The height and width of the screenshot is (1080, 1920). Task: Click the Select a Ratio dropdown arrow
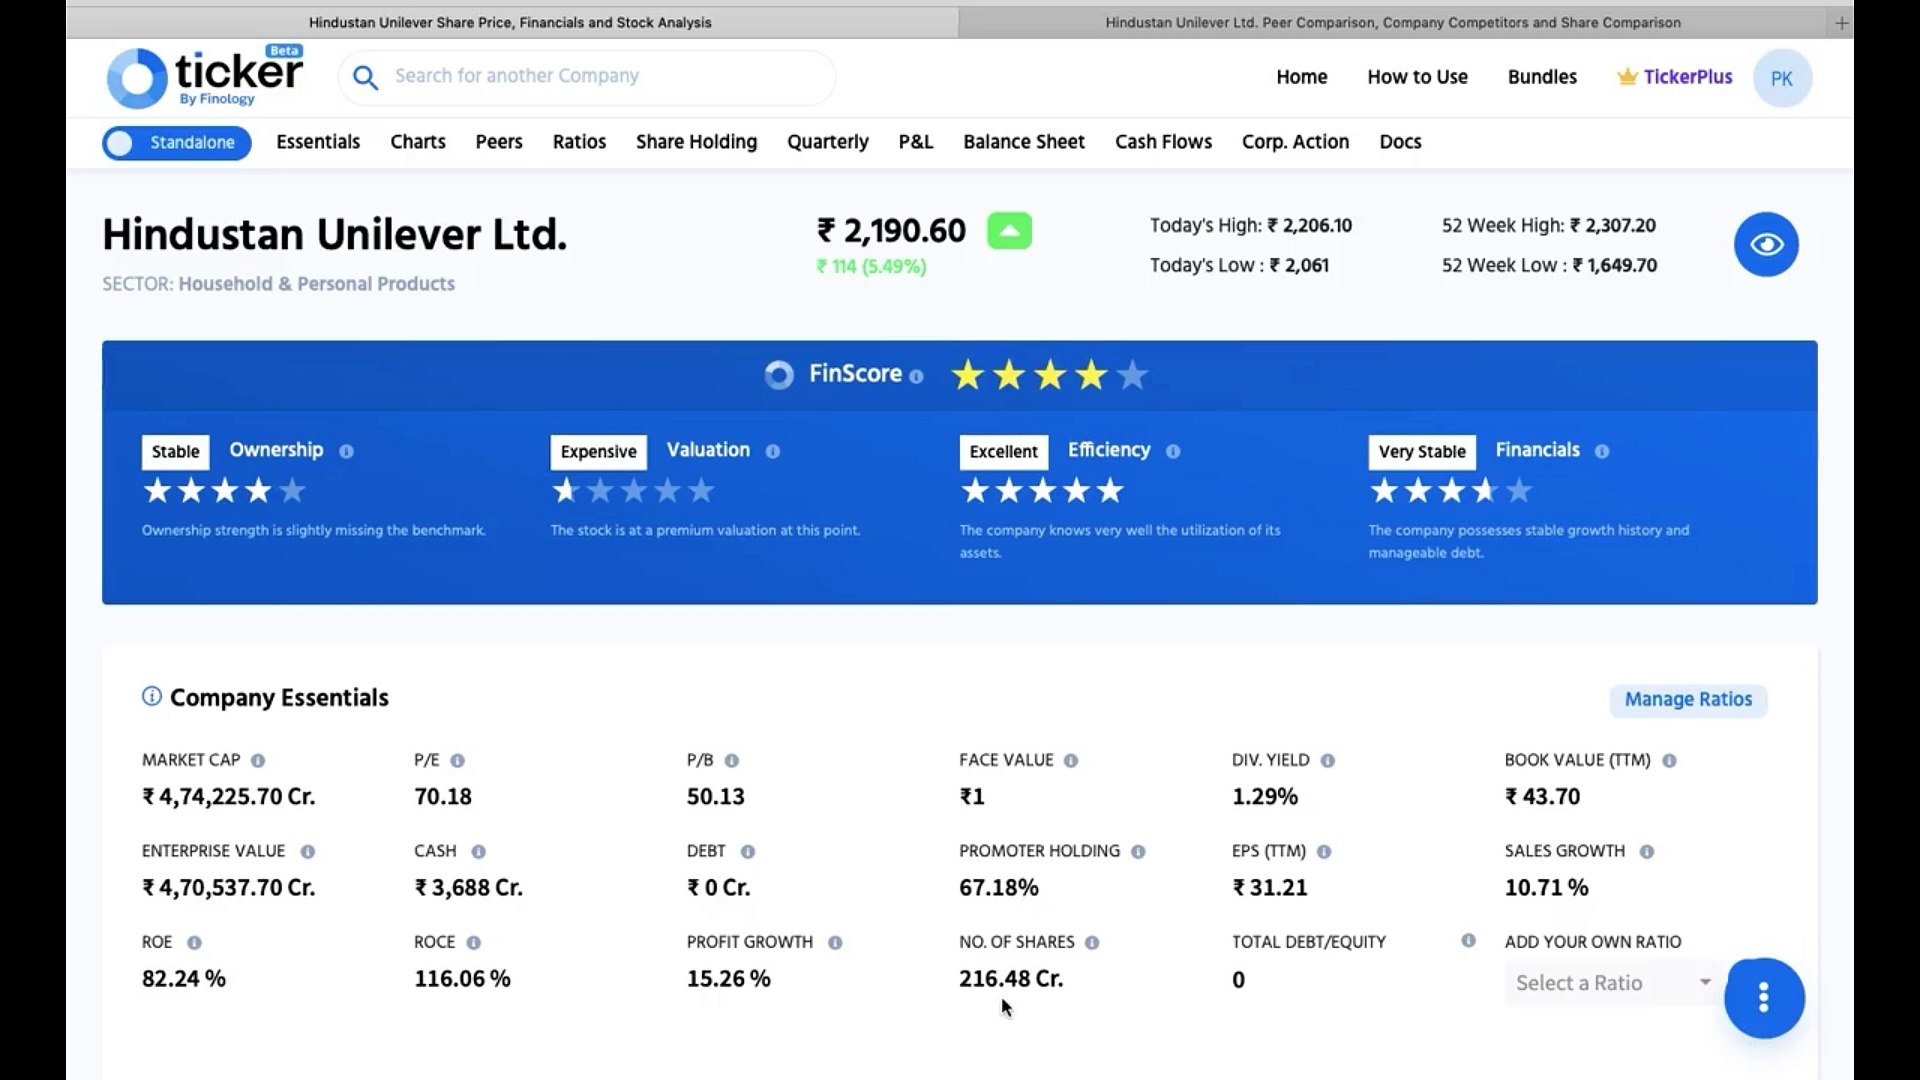[1705, 982]
